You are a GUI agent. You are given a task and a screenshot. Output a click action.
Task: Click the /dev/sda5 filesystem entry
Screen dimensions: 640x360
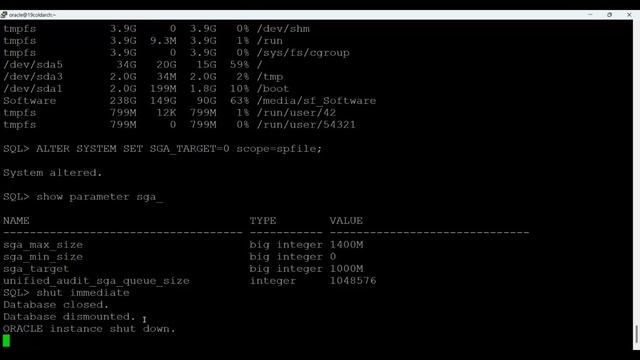(x=33, y=65)
